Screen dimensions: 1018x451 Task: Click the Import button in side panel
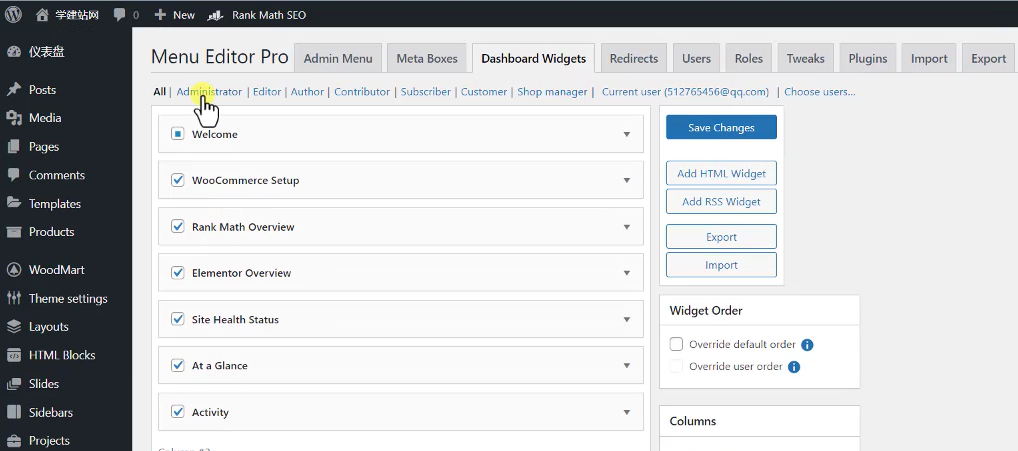click(x=721, y=265)
